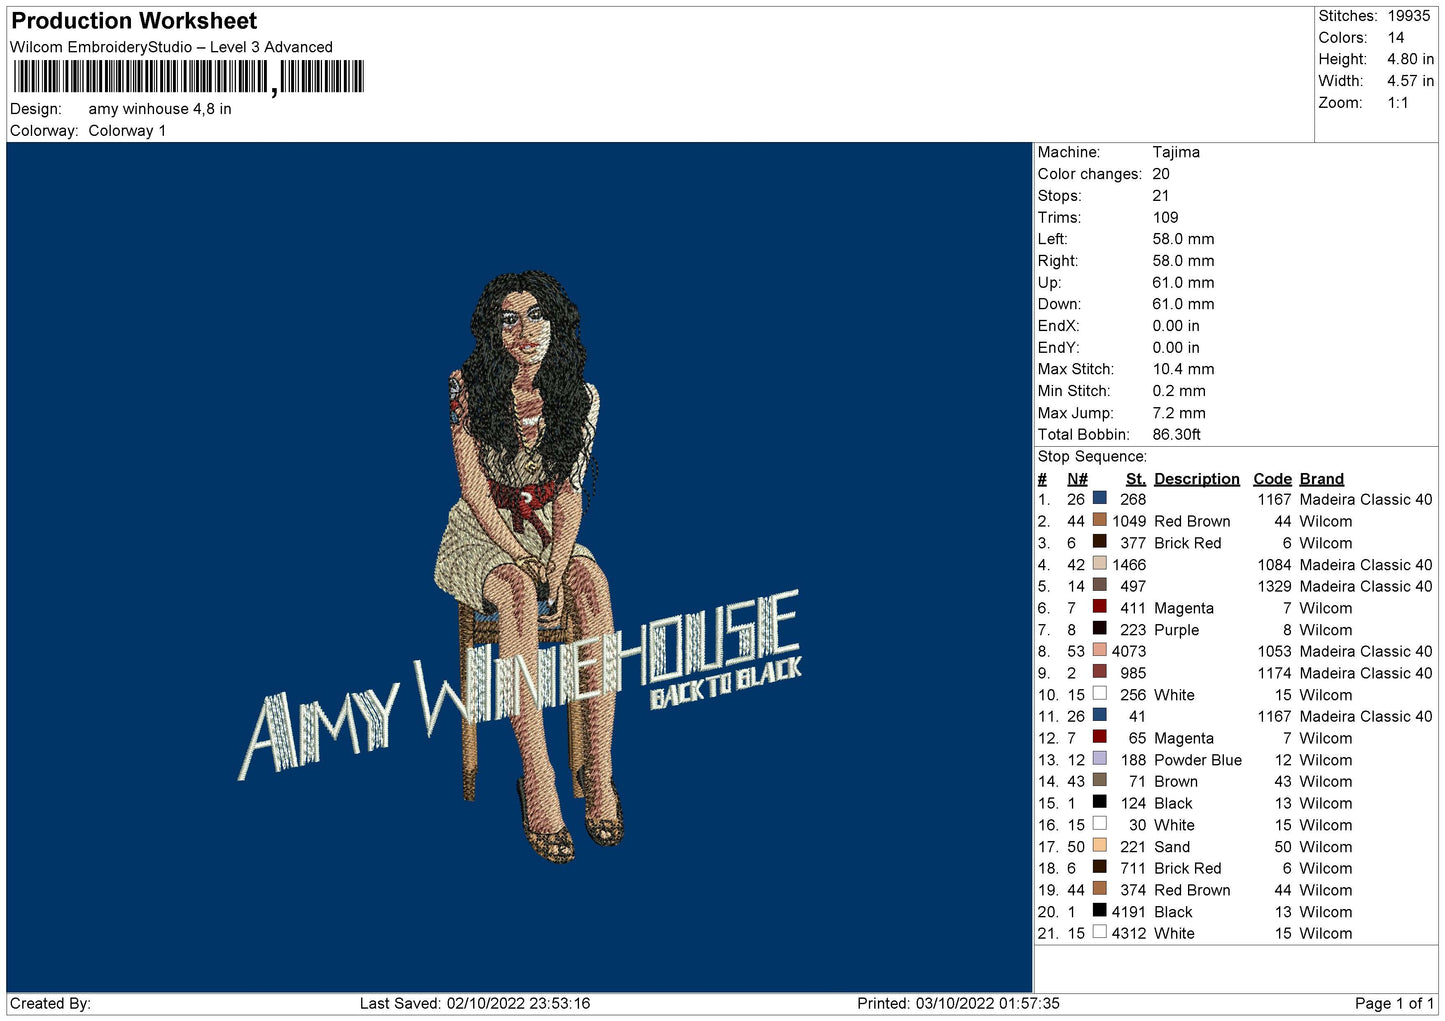Click the Trims value 109

[x=1165, y=217]
